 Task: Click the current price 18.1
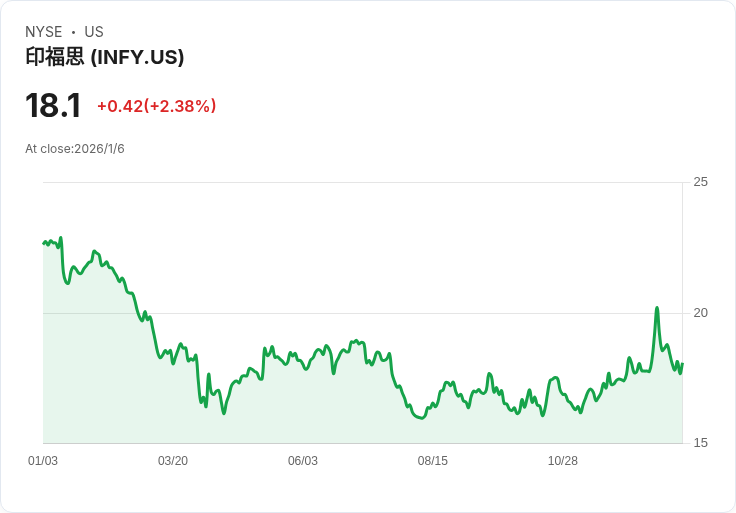[53, 106]
